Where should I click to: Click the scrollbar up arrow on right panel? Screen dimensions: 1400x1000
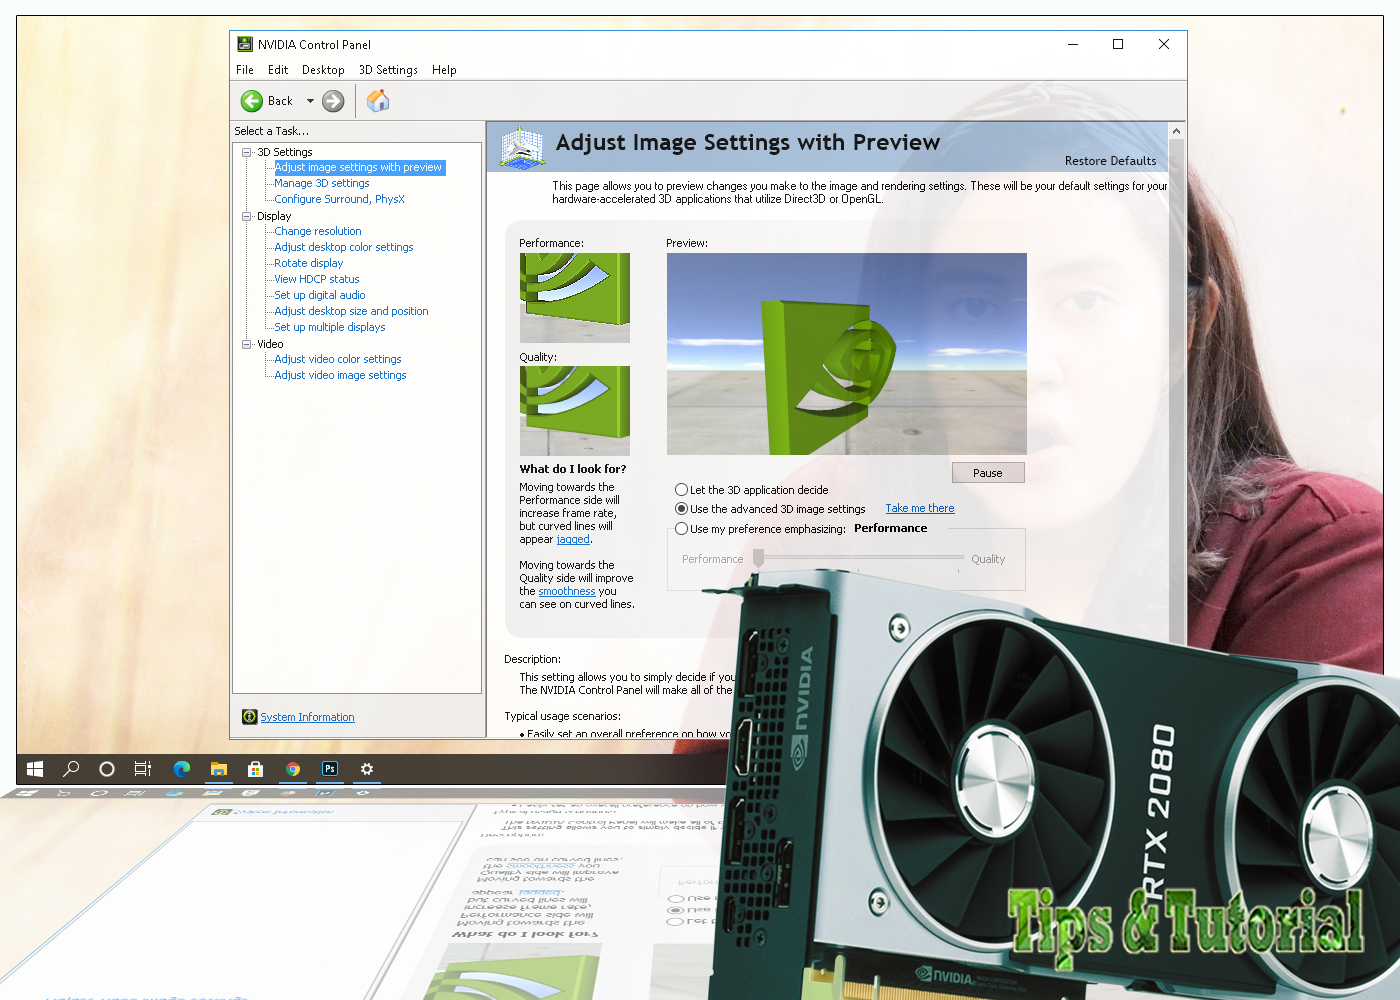point(1176,131)
